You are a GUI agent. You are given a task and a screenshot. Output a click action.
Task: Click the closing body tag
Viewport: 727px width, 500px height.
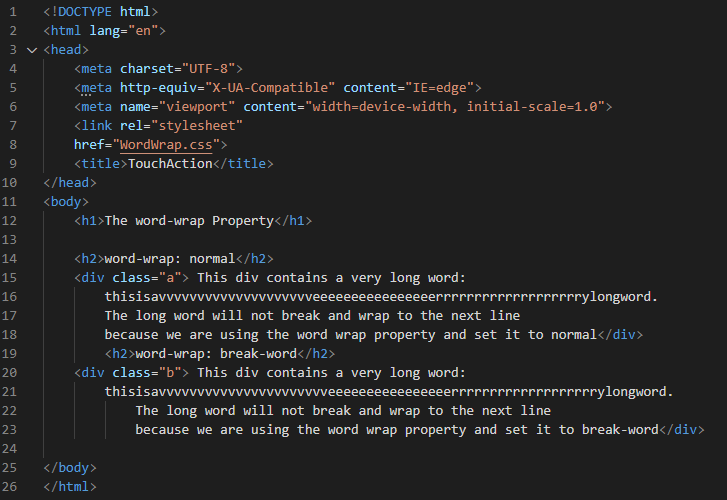point(70,468)
